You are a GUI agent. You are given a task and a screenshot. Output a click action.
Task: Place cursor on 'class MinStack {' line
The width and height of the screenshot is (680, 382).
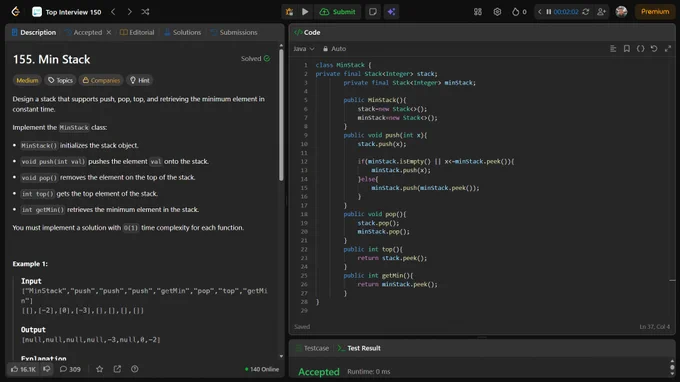pyautogui.click(x=343, y=65)
